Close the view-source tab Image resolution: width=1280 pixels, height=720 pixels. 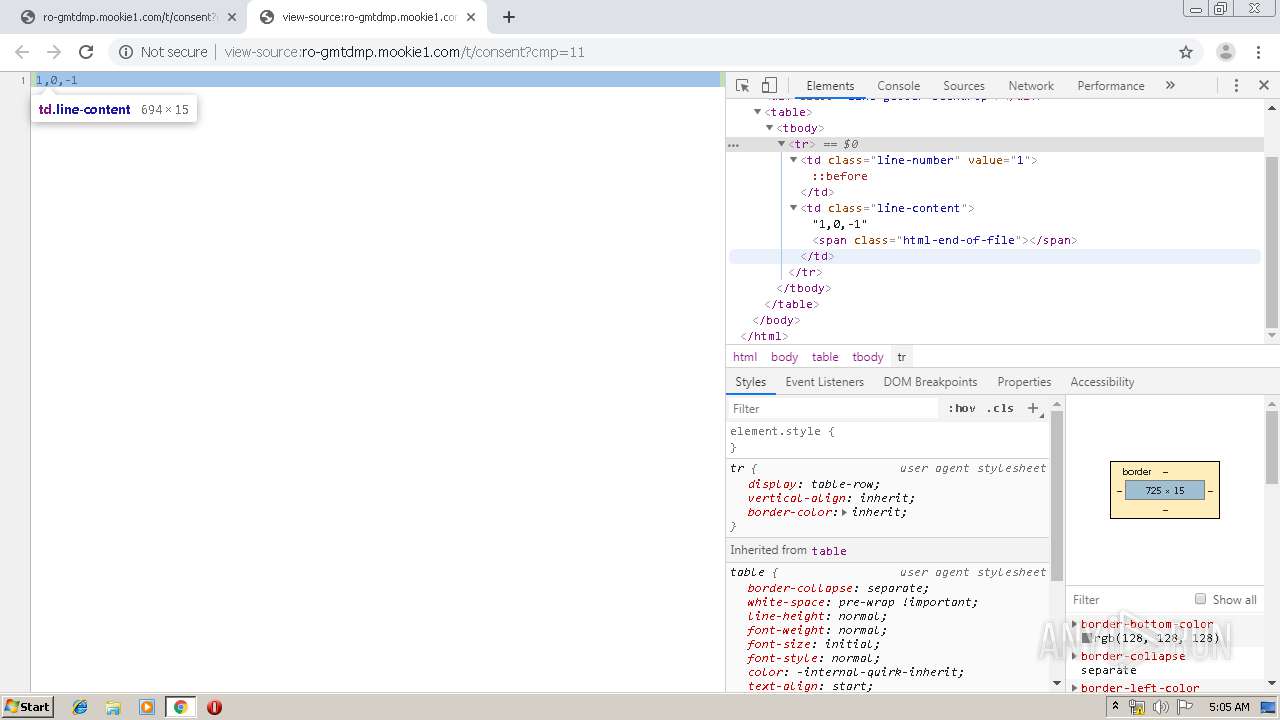471,17
